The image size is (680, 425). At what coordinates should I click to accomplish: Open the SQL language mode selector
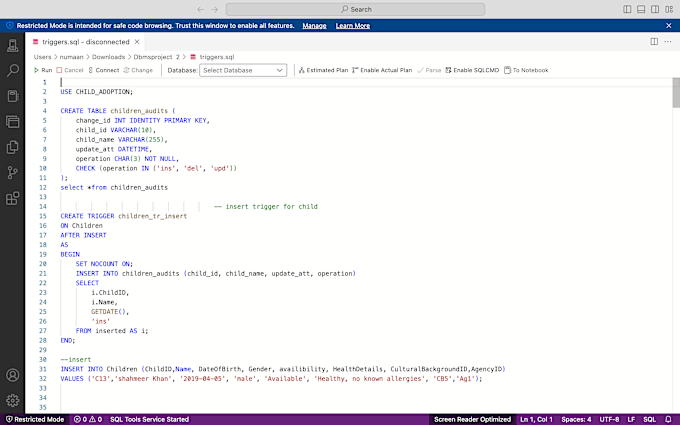[649, 419]
